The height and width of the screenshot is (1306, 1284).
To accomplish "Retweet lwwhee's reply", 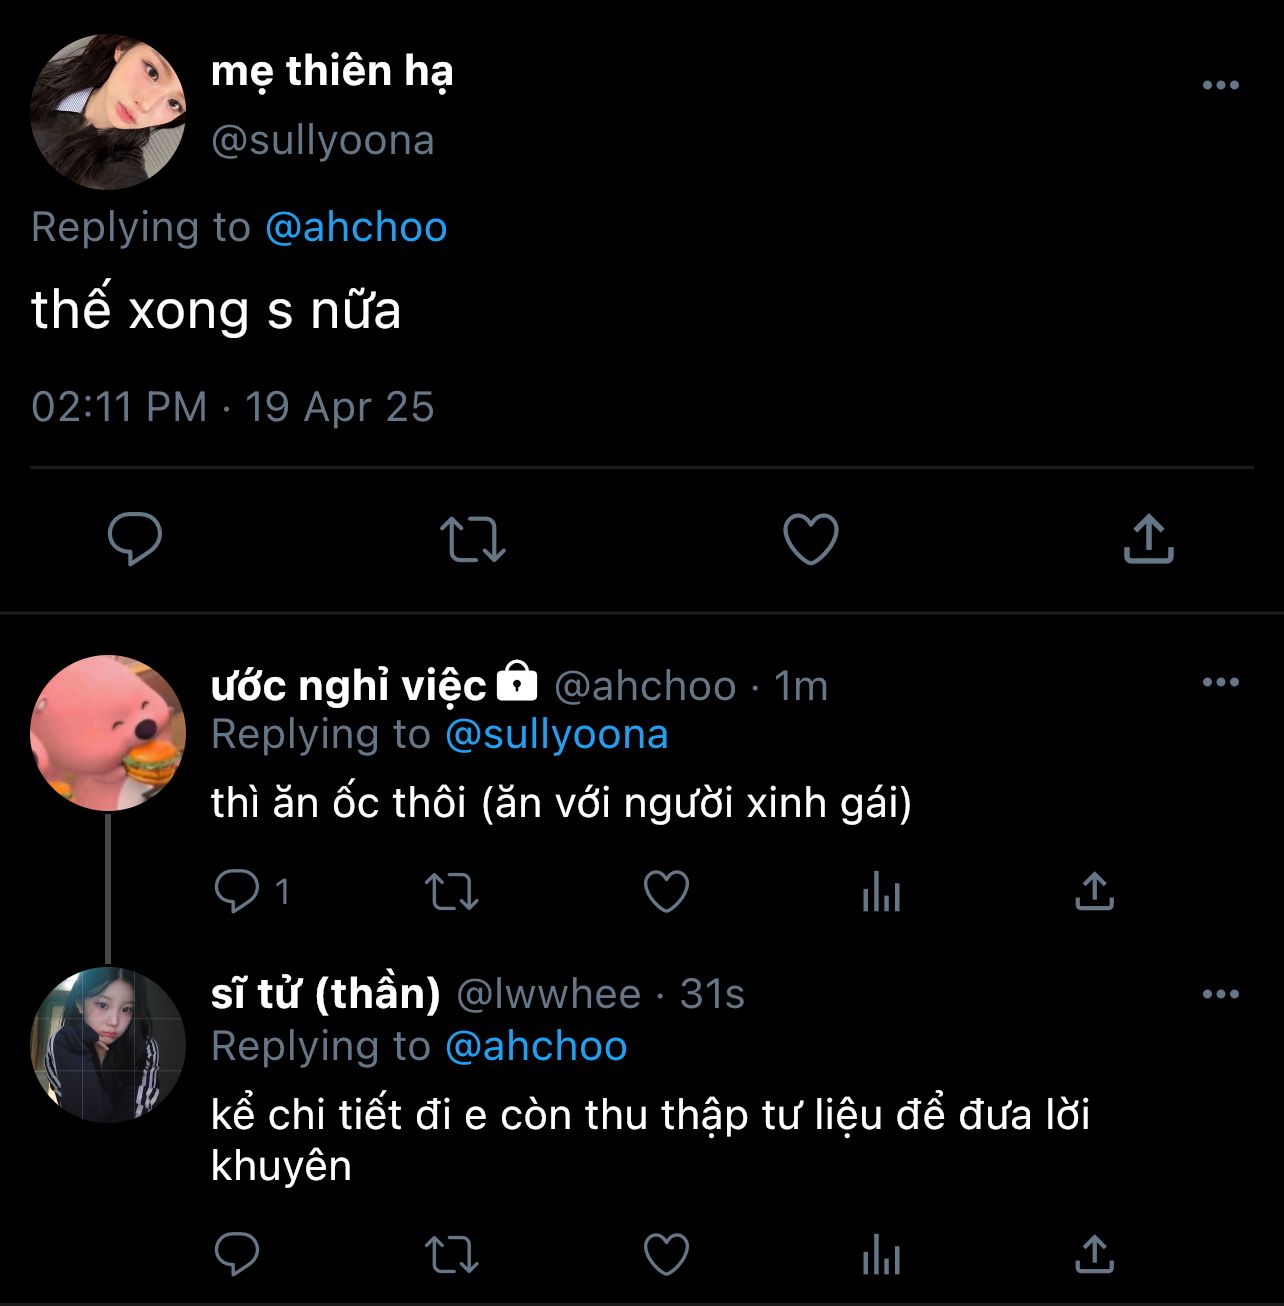I will tap(452, 1255).
